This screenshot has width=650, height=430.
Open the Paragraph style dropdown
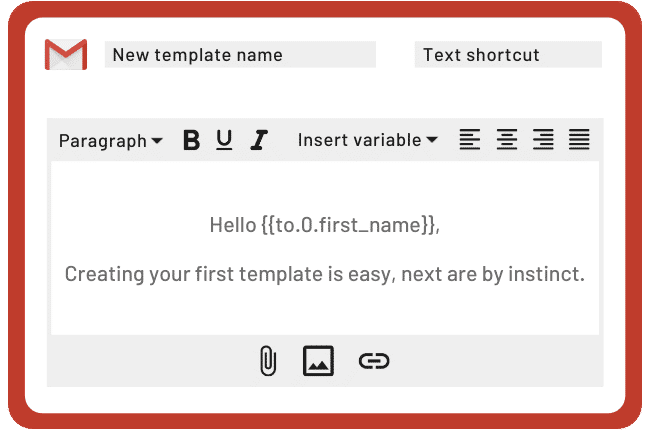[x=111, y=141]
